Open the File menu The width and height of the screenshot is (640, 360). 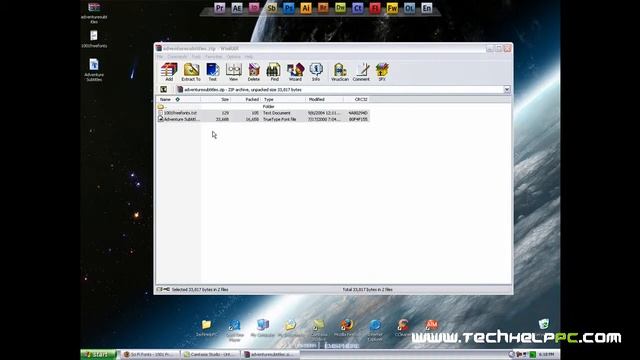click(160, 57)
